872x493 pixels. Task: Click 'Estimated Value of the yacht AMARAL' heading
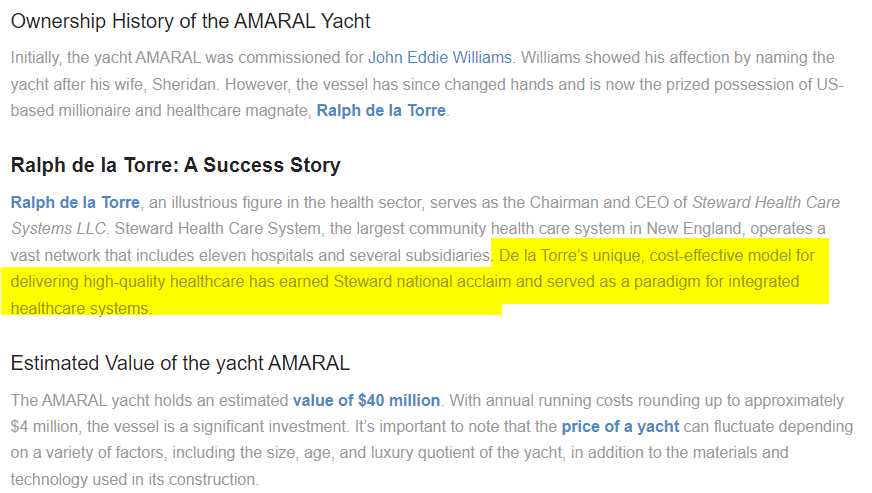click(180, 363)
